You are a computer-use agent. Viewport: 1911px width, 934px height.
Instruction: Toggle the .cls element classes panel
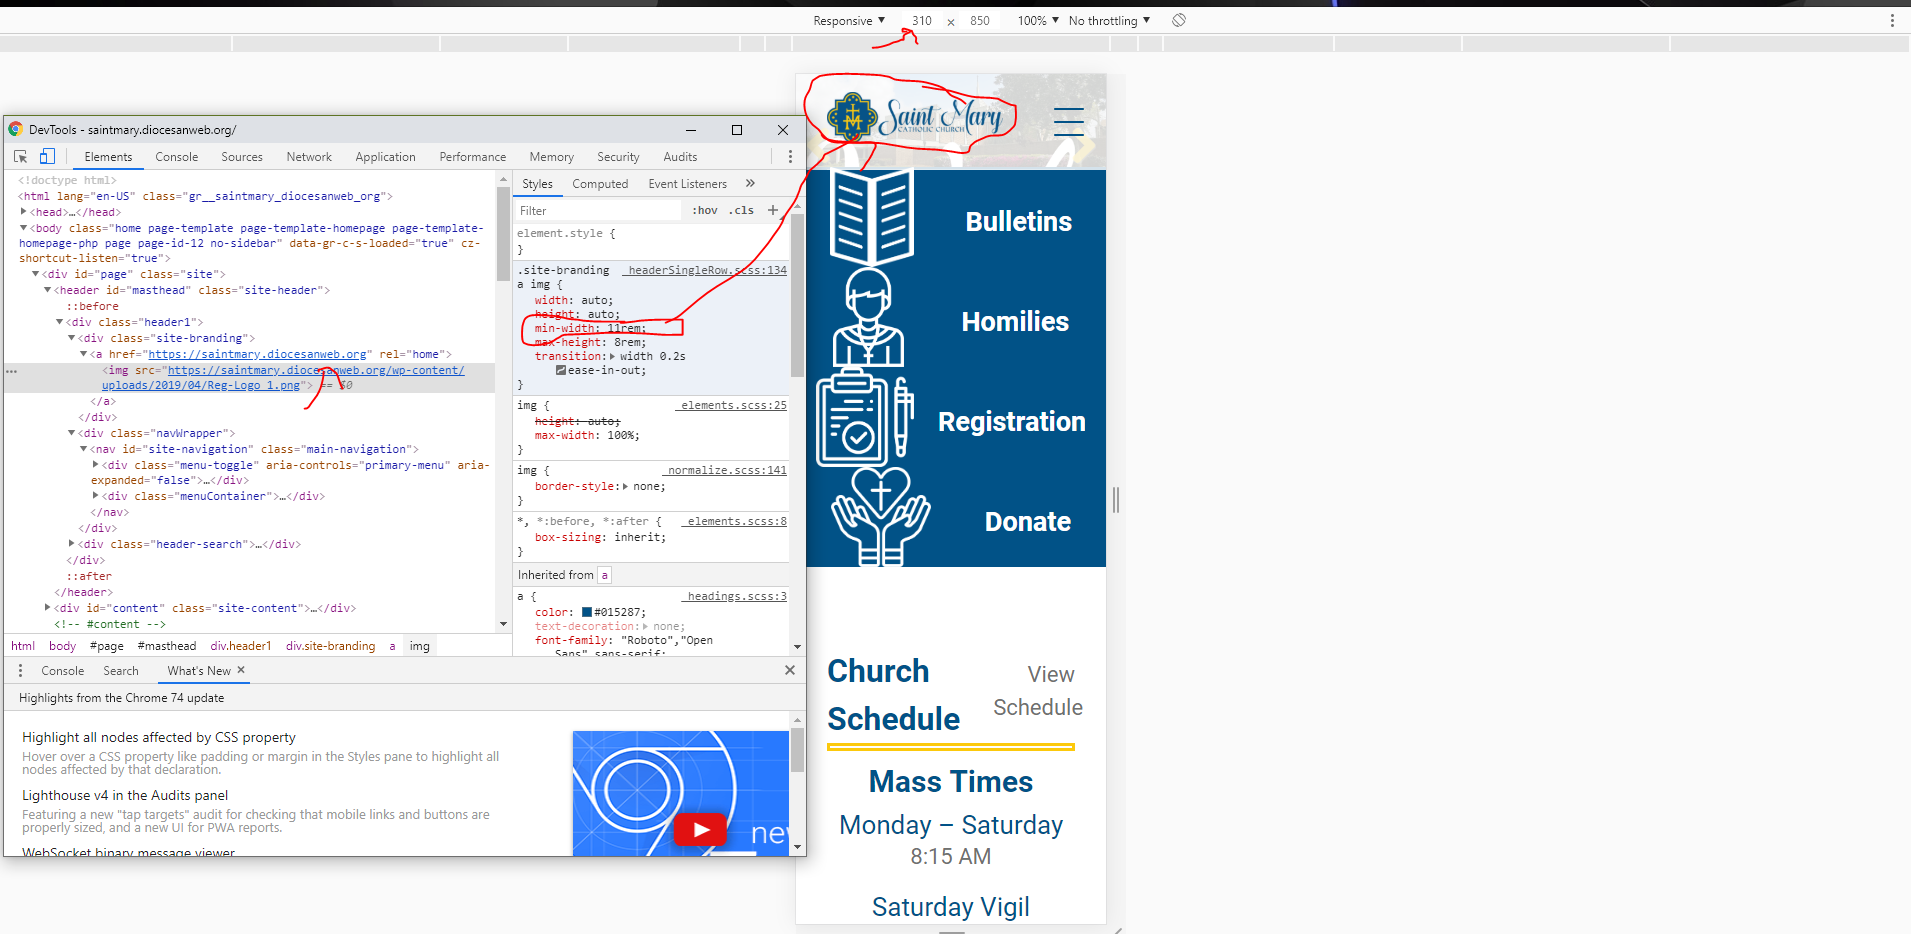[741, 211]
